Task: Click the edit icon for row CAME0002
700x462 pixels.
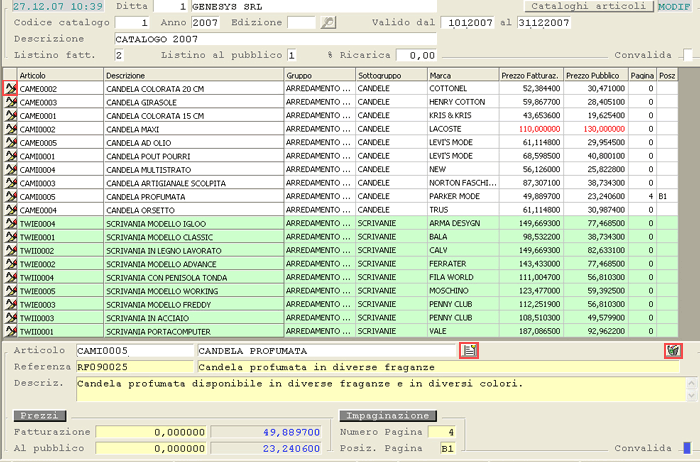Action: tap(10, 88)
